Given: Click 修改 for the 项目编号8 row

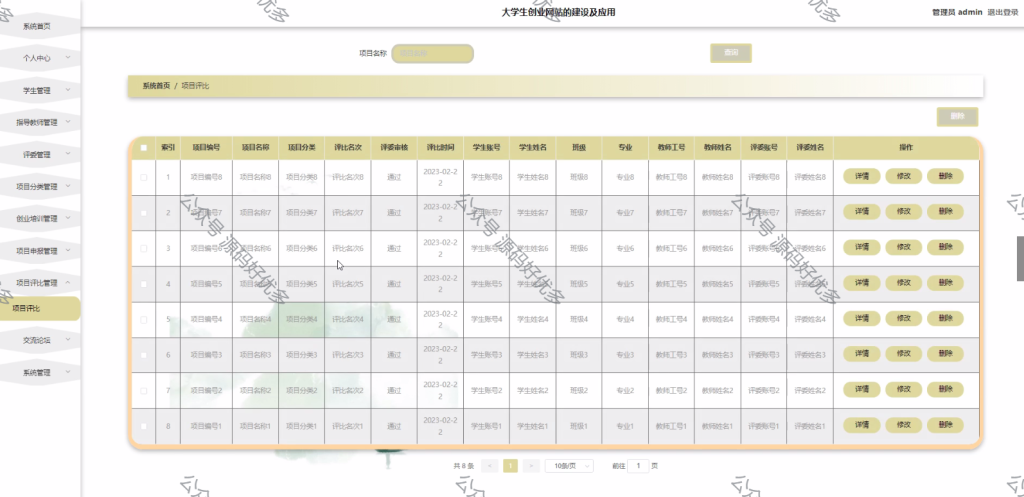Looking at the screenshot, I should click(x=904, y=176).
